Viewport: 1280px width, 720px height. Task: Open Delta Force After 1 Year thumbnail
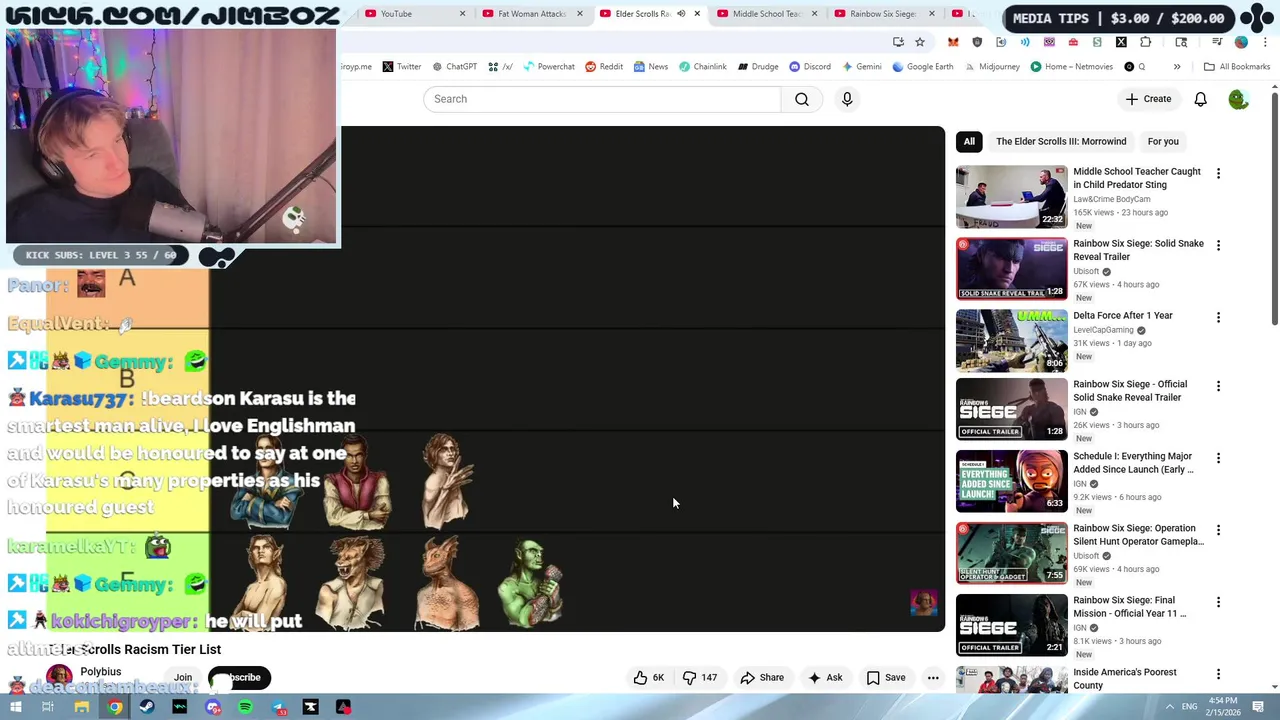1011,341
